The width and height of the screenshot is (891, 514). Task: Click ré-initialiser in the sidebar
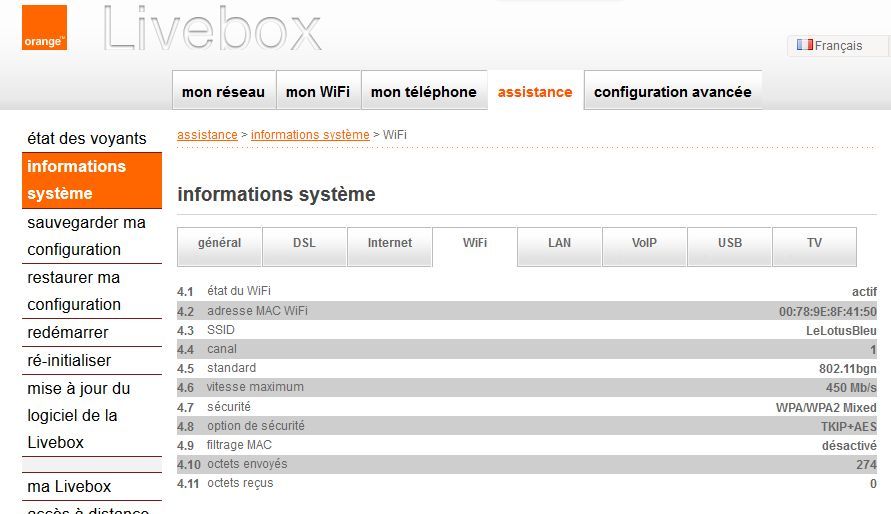click(69, 360)
